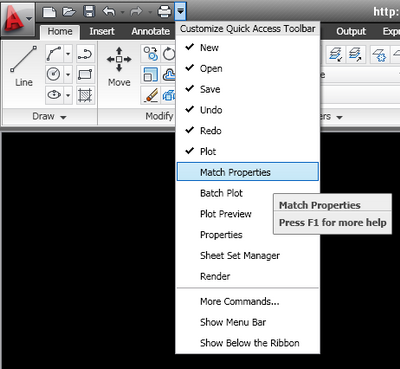
Task: Select the Copy tool in Modify panel
Action: [x=151, y=54]
